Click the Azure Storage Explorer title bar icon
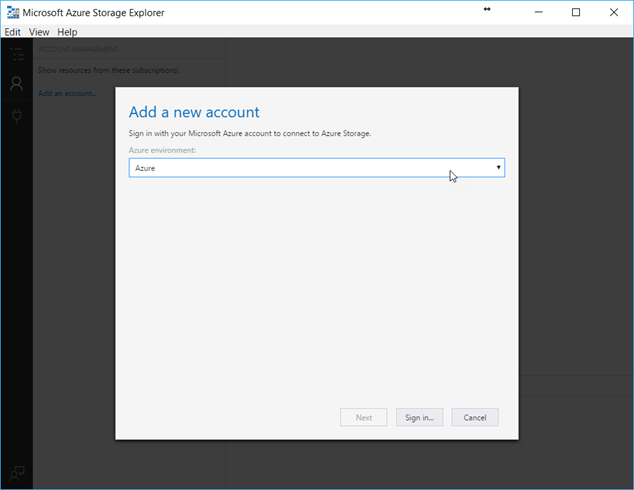Screen dimensions: 634x490 pos(13,13)
